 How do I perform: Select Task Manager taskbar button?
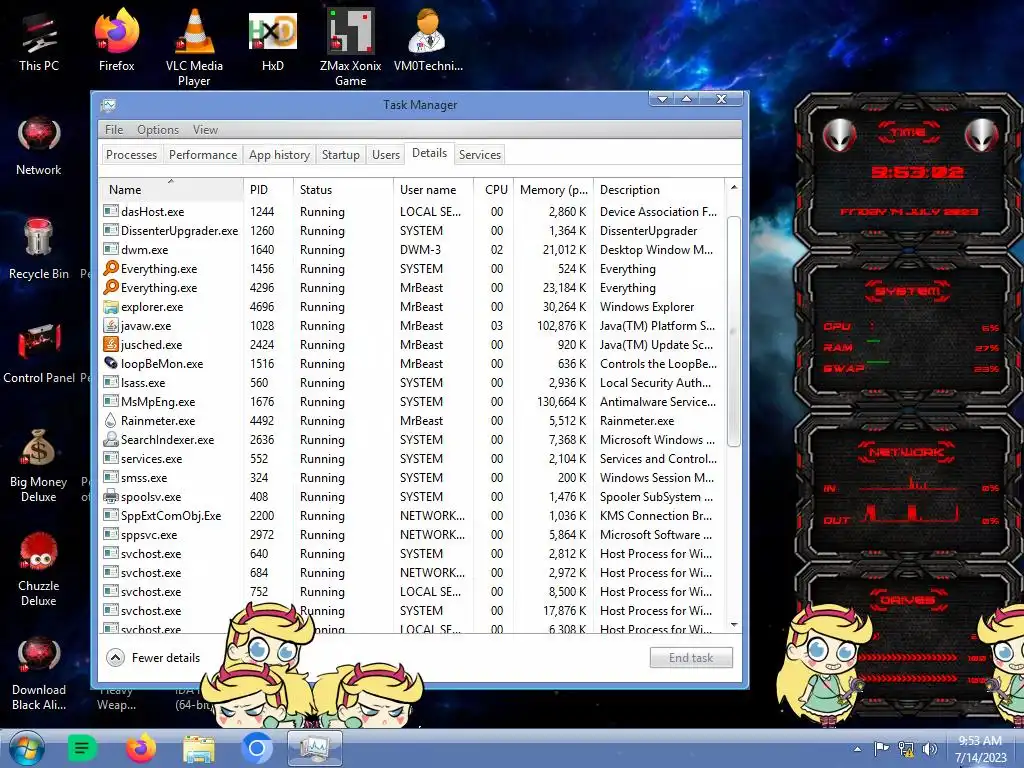[315, 748]
